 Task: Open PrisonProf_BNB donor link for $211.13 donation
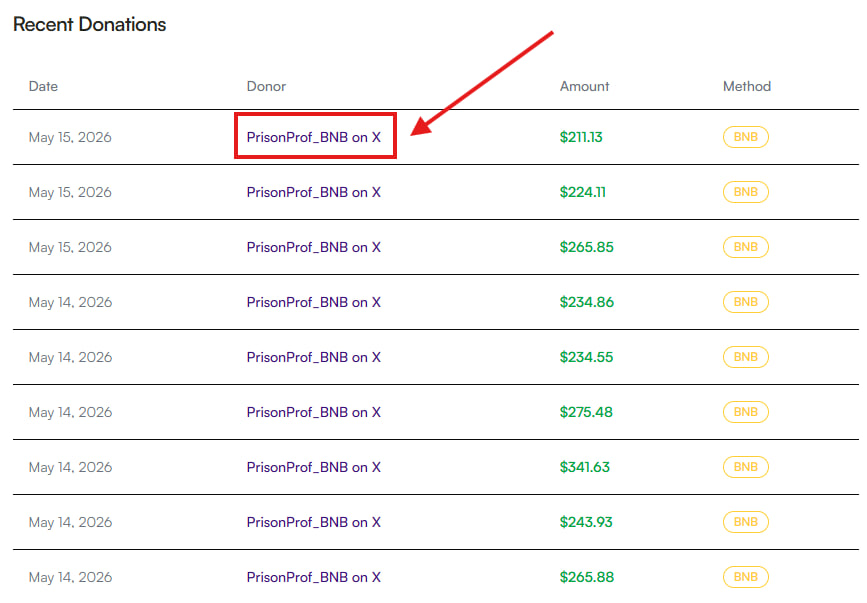[x=314, y=137]
